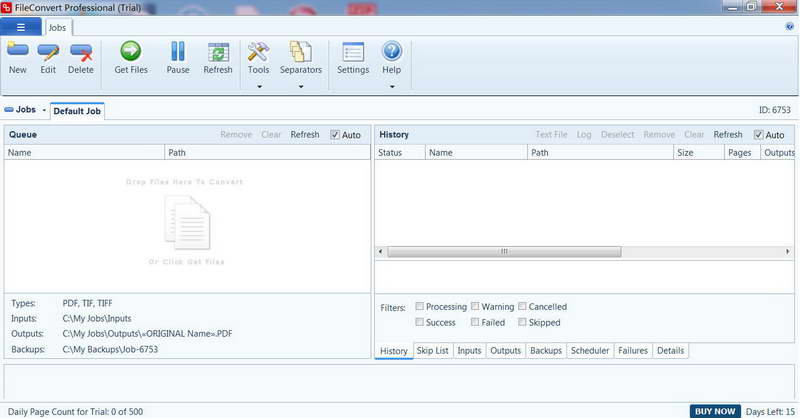The image size is (800, 418).
Task: Click the outputs path ending ORIGINAL Name».PDF
Action: (x=147, y=334)
